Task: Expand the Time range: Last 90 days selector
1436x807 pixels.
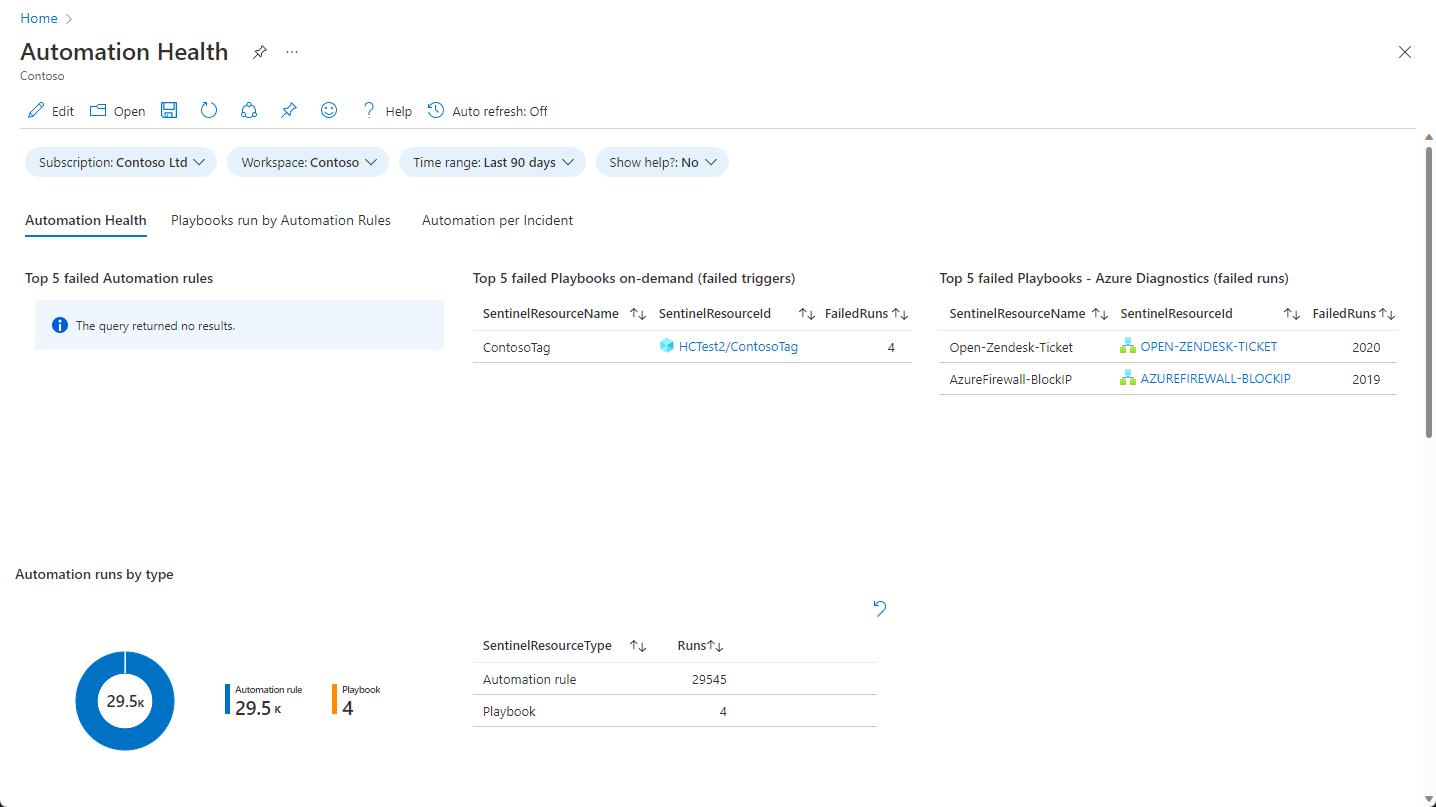Action: click(491, 161)
